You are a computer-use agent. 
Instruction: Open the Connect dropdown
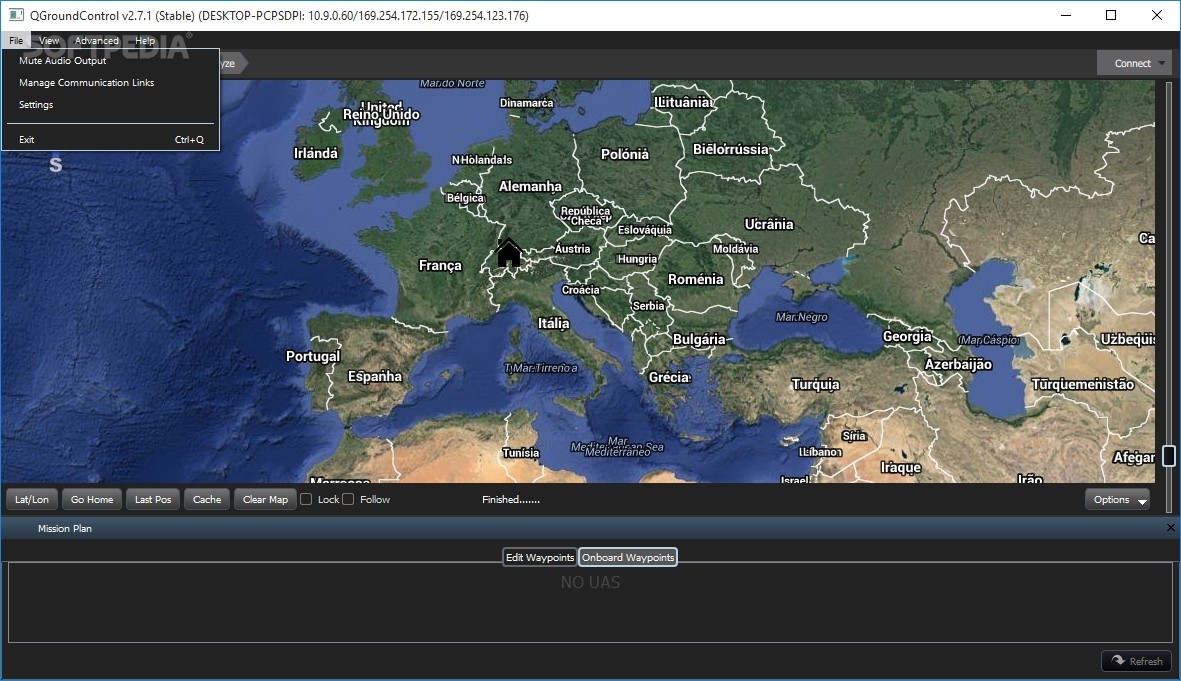tap(1134, 63)
